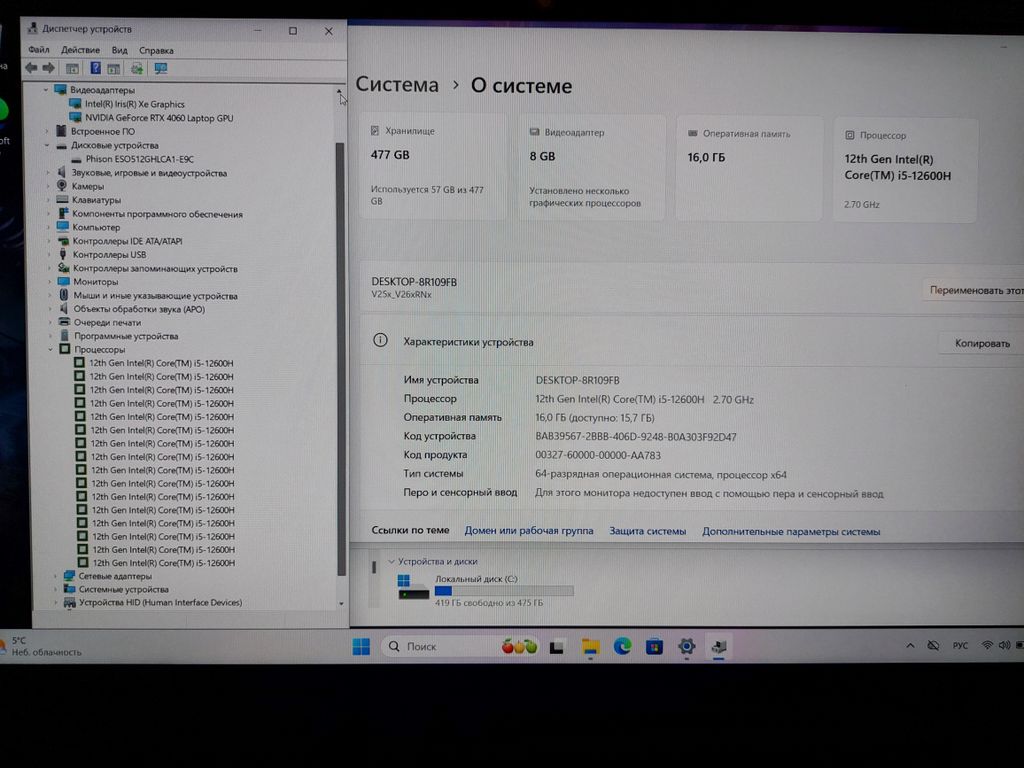Open Microsoft Store from the taskbar

654,647
